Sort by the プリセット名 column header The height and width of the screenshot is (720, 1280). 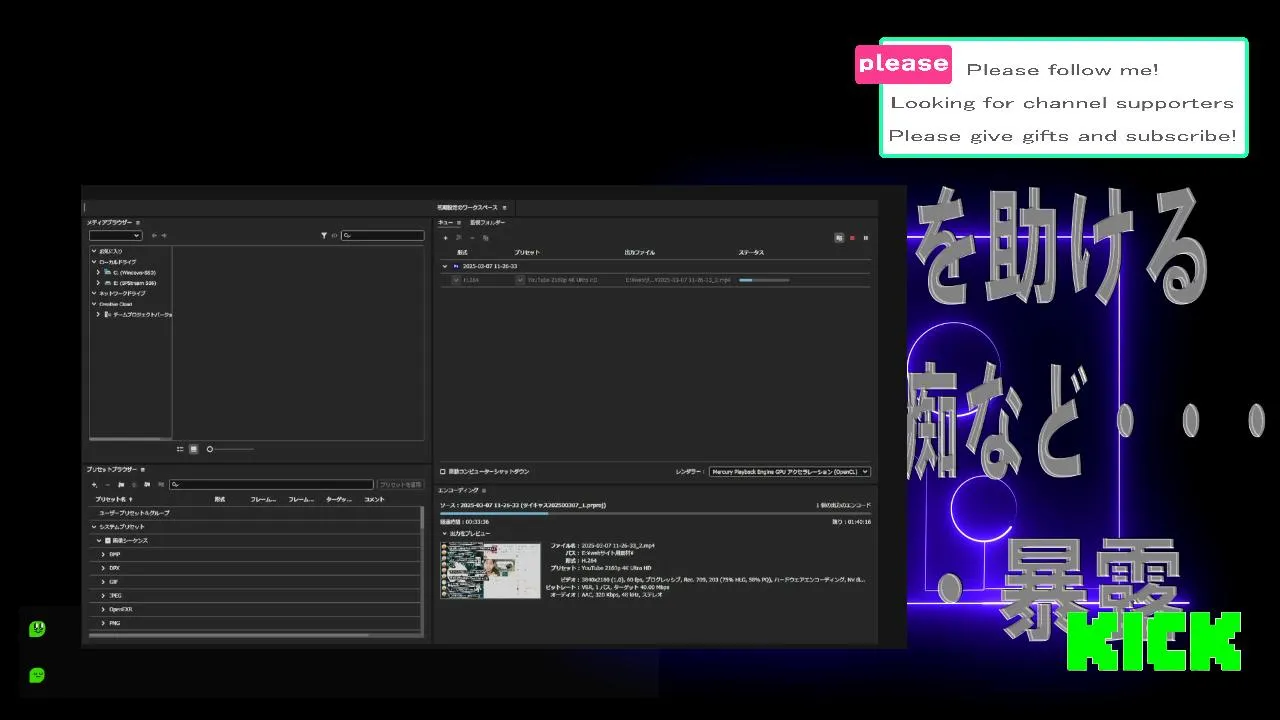113,499
